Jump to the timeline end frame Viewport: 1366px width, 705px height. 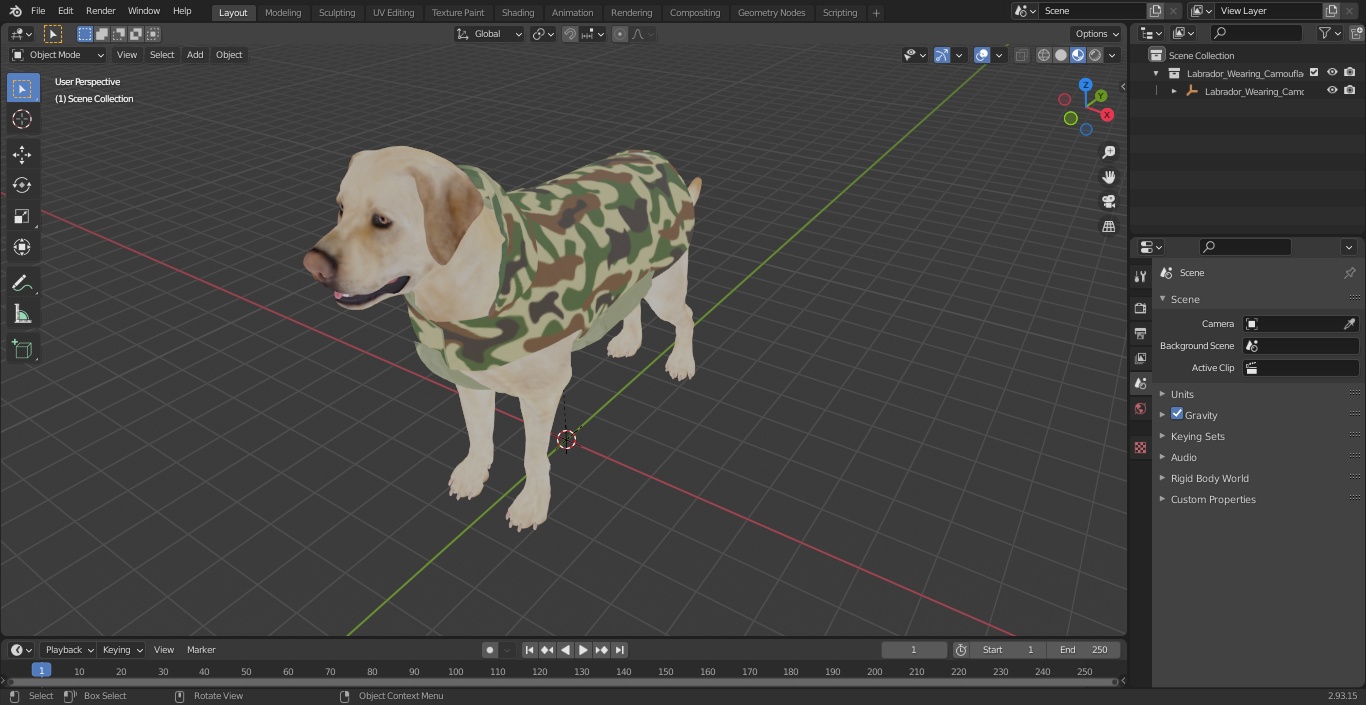coord(620,650)
